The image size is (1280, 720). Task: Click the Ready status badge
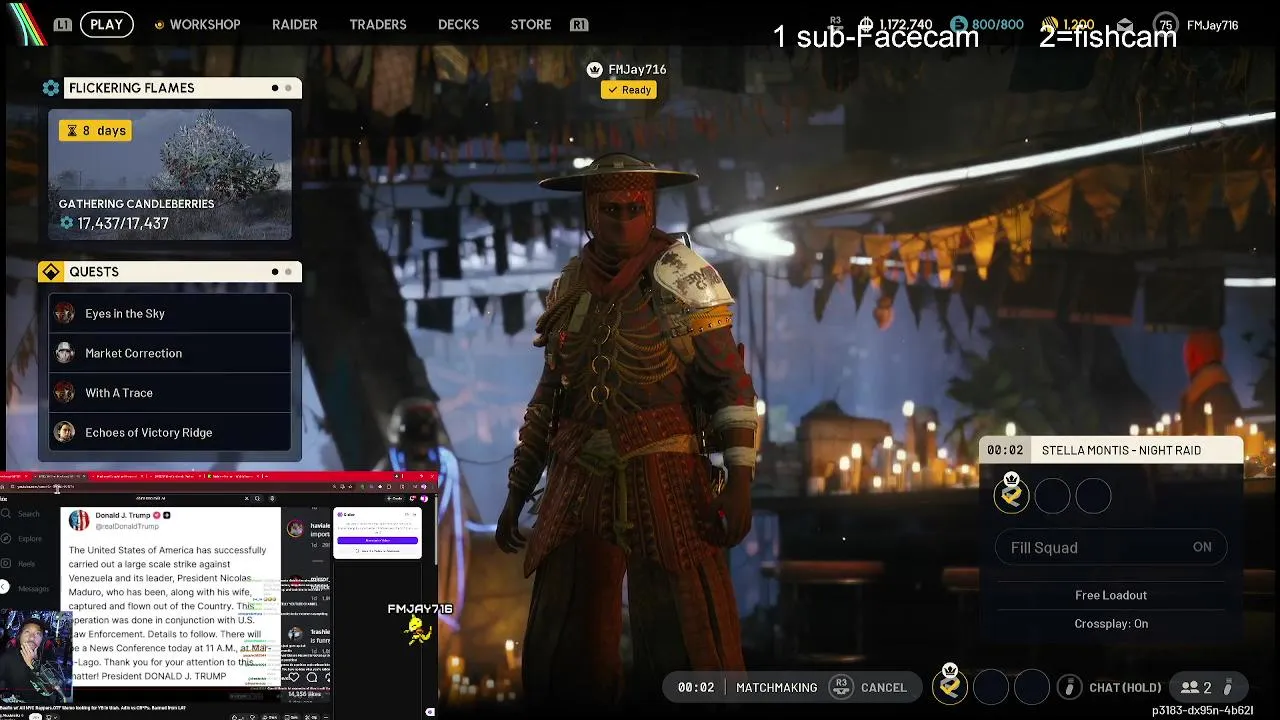pos(629,90)
